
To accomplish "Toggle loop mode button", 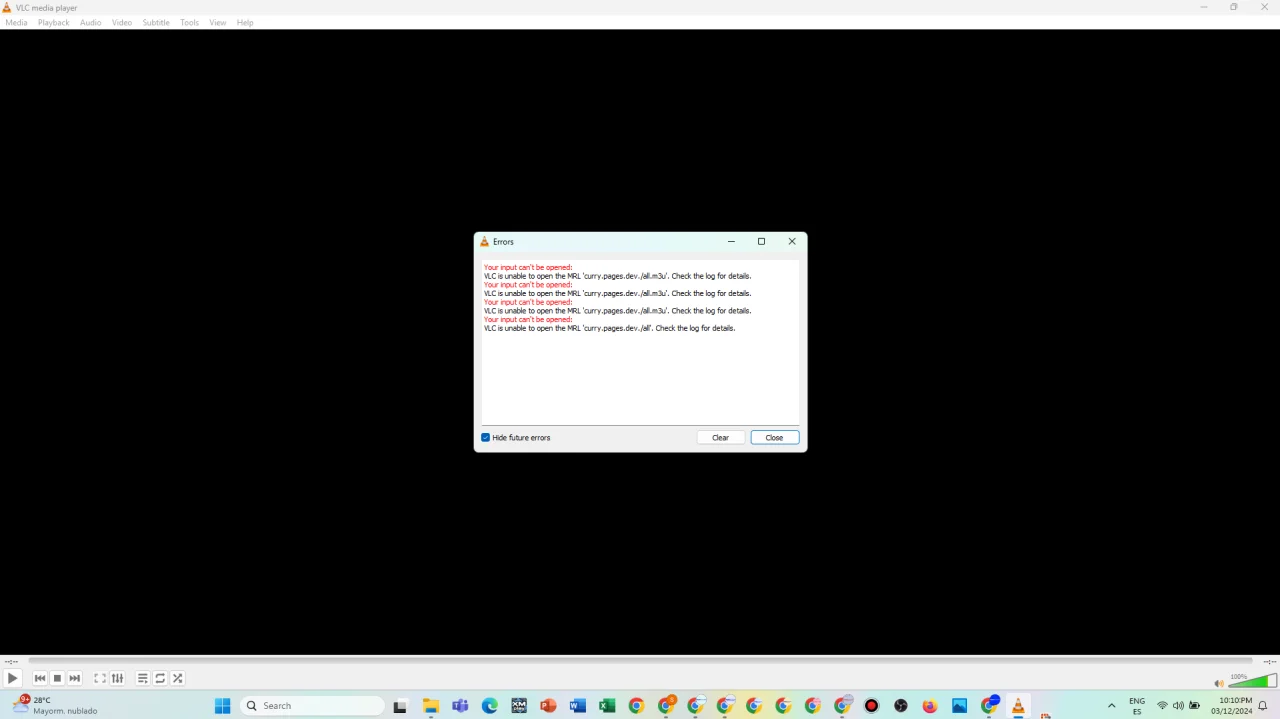I will (x=160, y=678).
